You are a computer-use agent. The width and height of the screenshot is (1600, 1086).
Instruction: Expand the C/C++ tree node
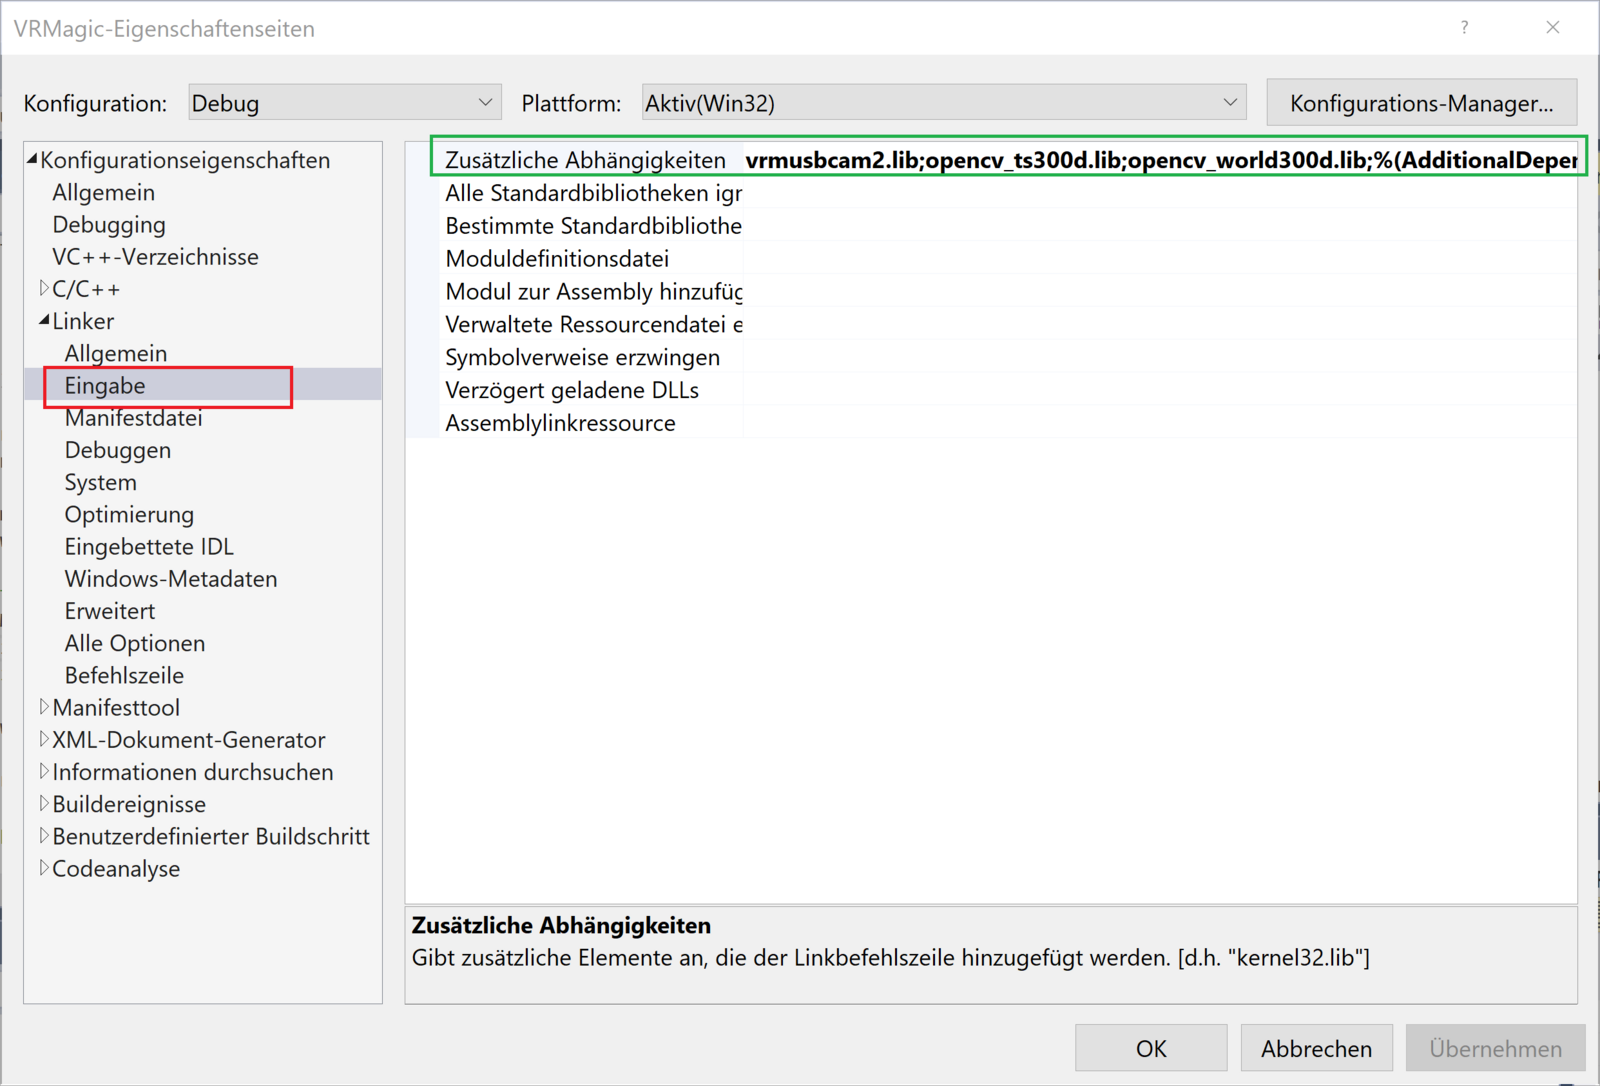click(44, 289)
